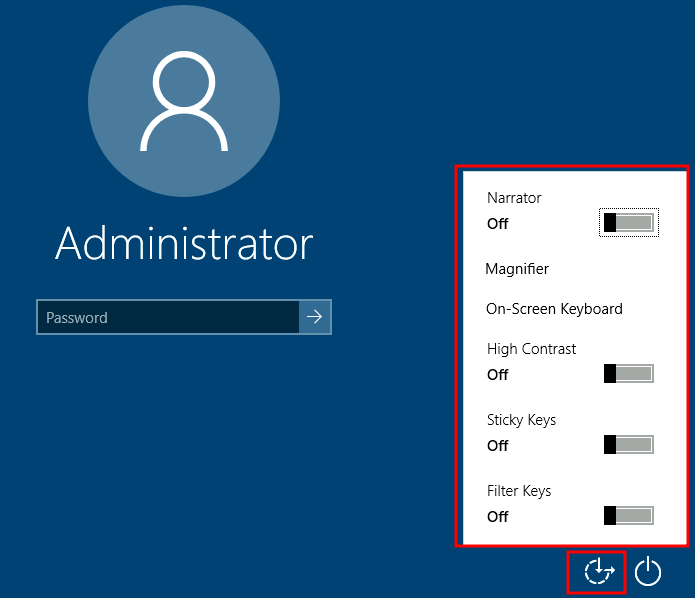
Task: Click the Sticky Keys label text
Action: [x=521, y=420]
